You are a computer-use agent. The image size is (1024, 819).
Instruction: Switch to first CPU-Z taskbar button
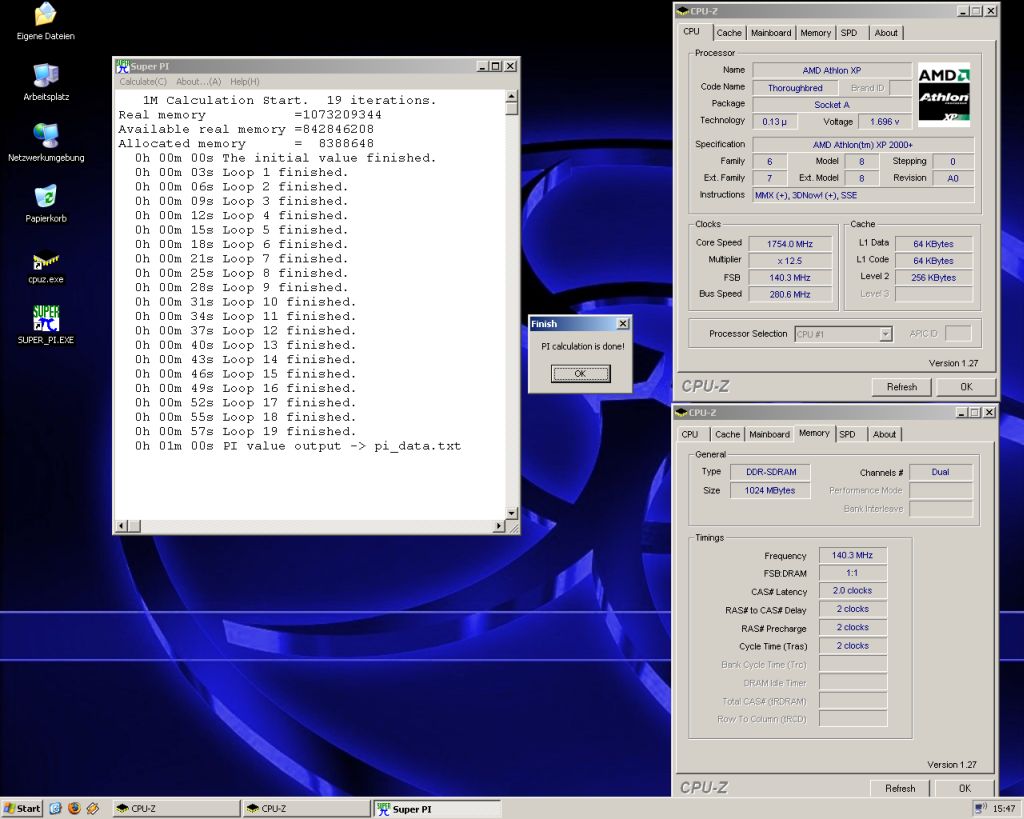[x=176, y=809]
